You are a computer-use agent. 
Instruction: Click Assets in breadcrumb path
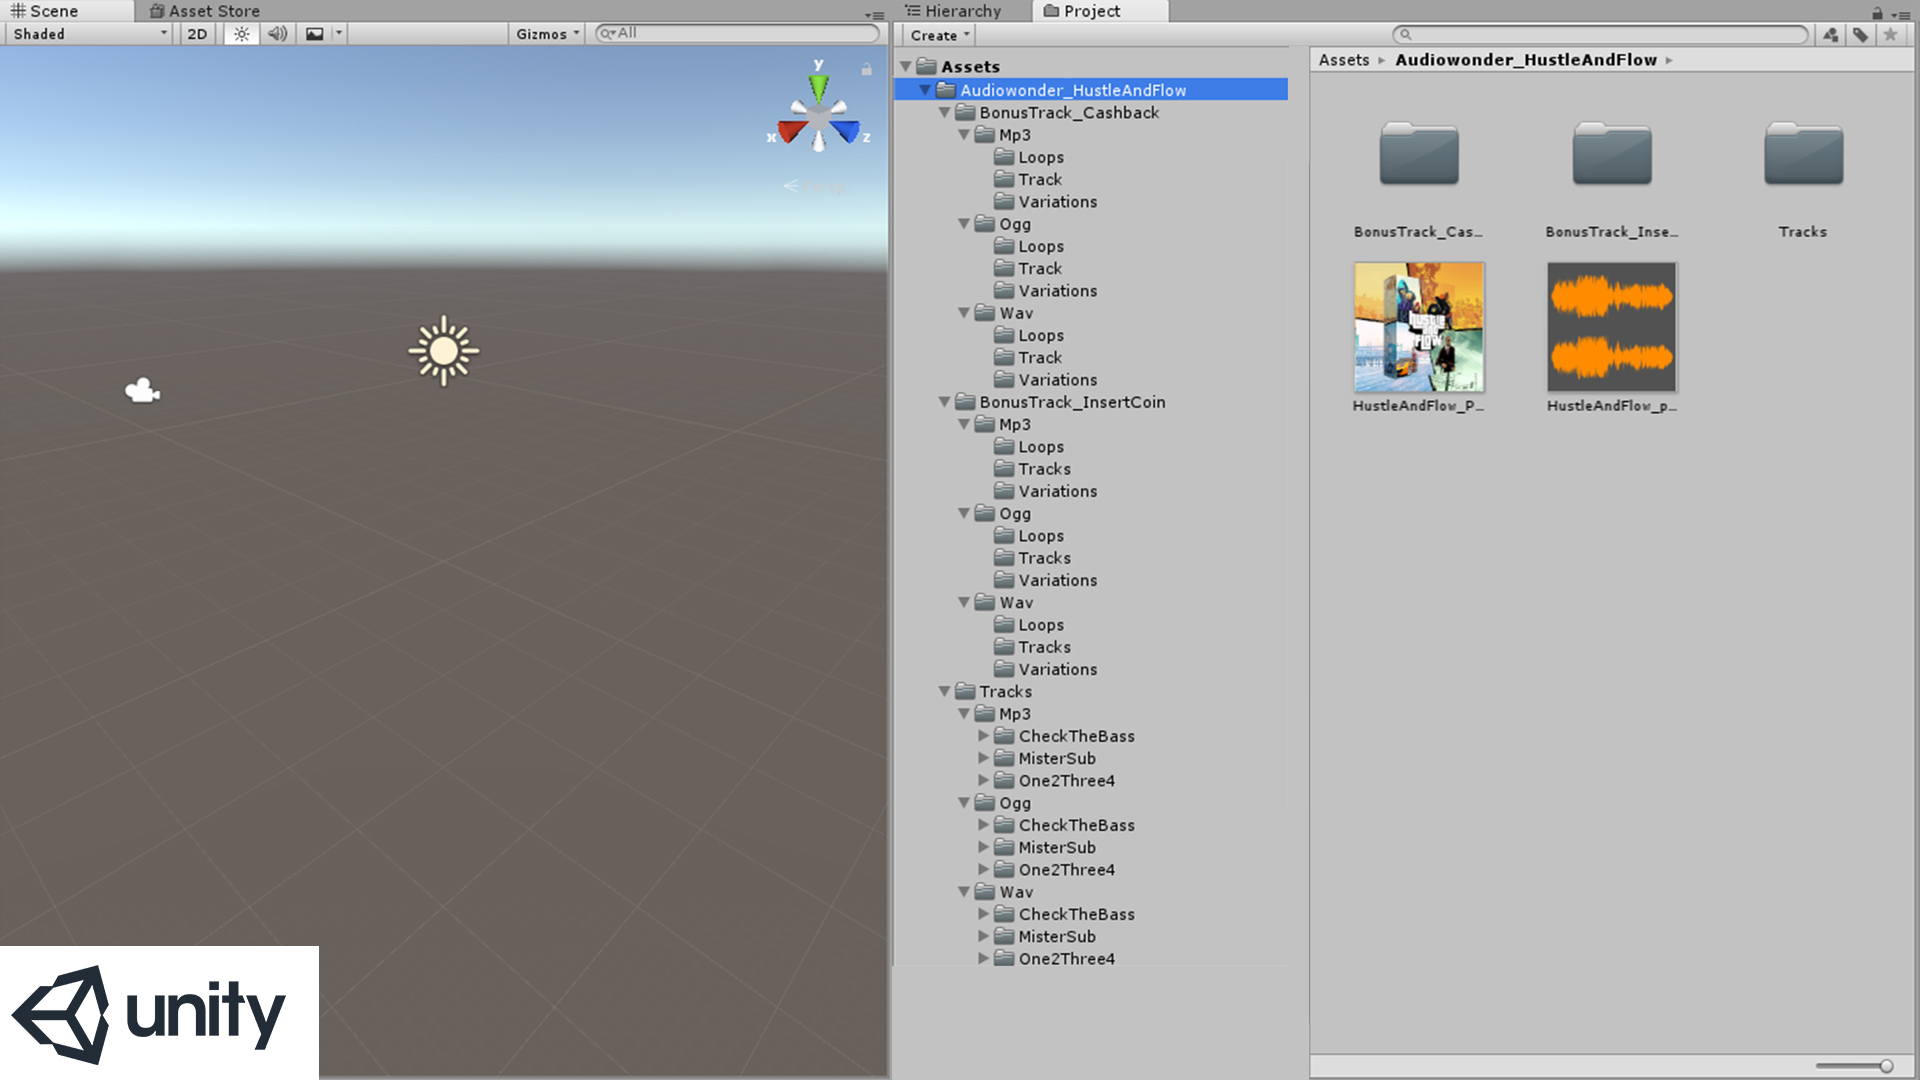click(x=1343, y=60)
